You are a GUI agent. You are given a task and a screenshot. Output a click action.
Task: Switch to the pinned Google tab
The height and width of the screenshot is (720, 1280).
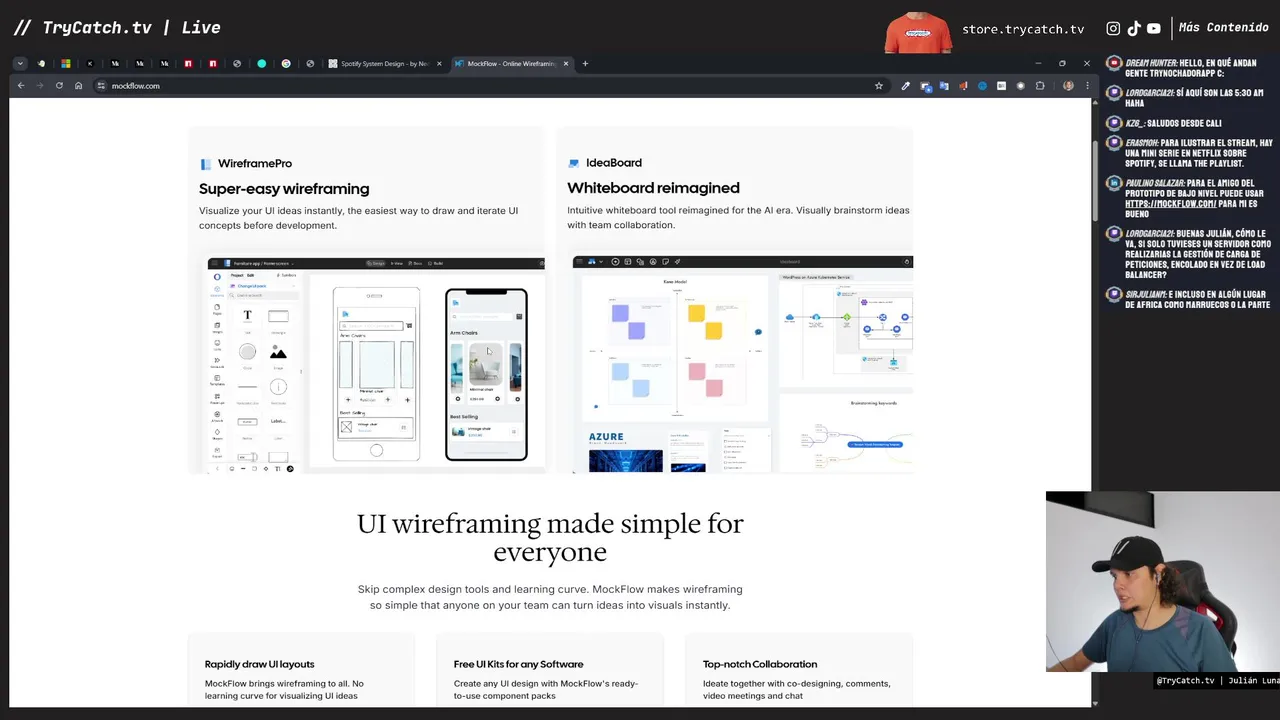pos(286,63)
